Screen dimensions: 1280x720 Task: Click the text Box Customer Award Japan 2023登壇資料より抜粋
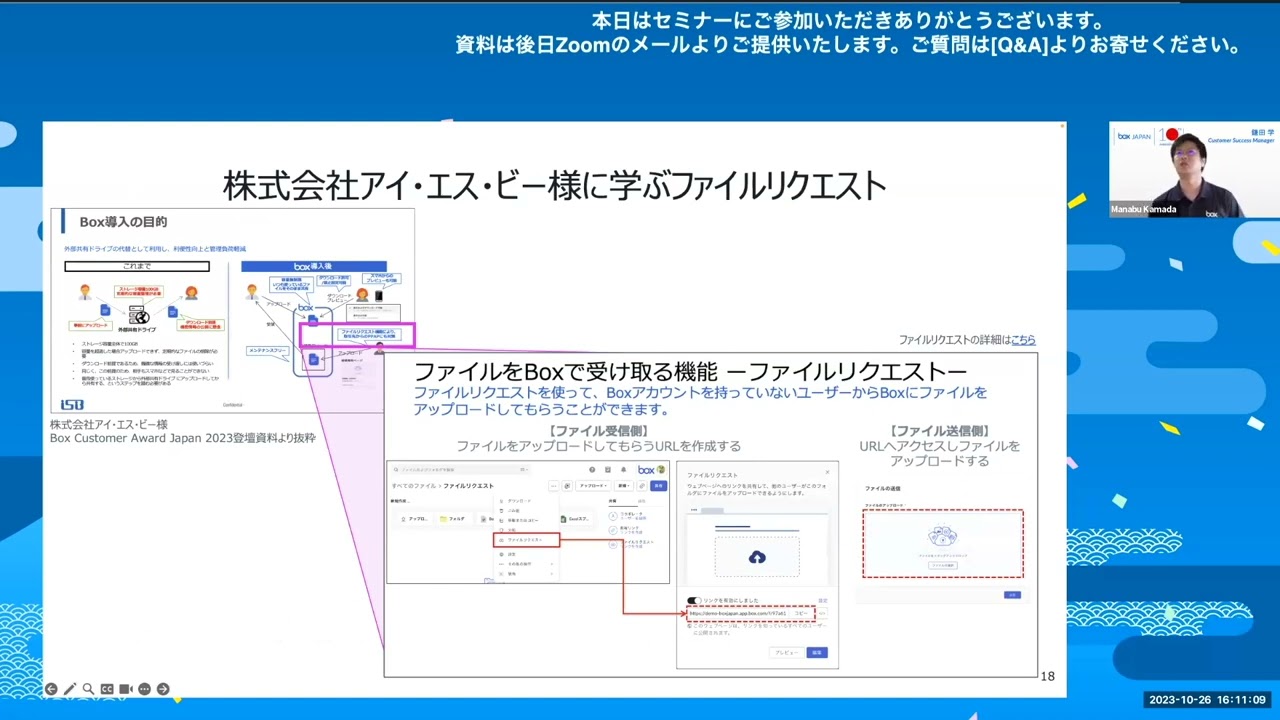click(183, 438)
